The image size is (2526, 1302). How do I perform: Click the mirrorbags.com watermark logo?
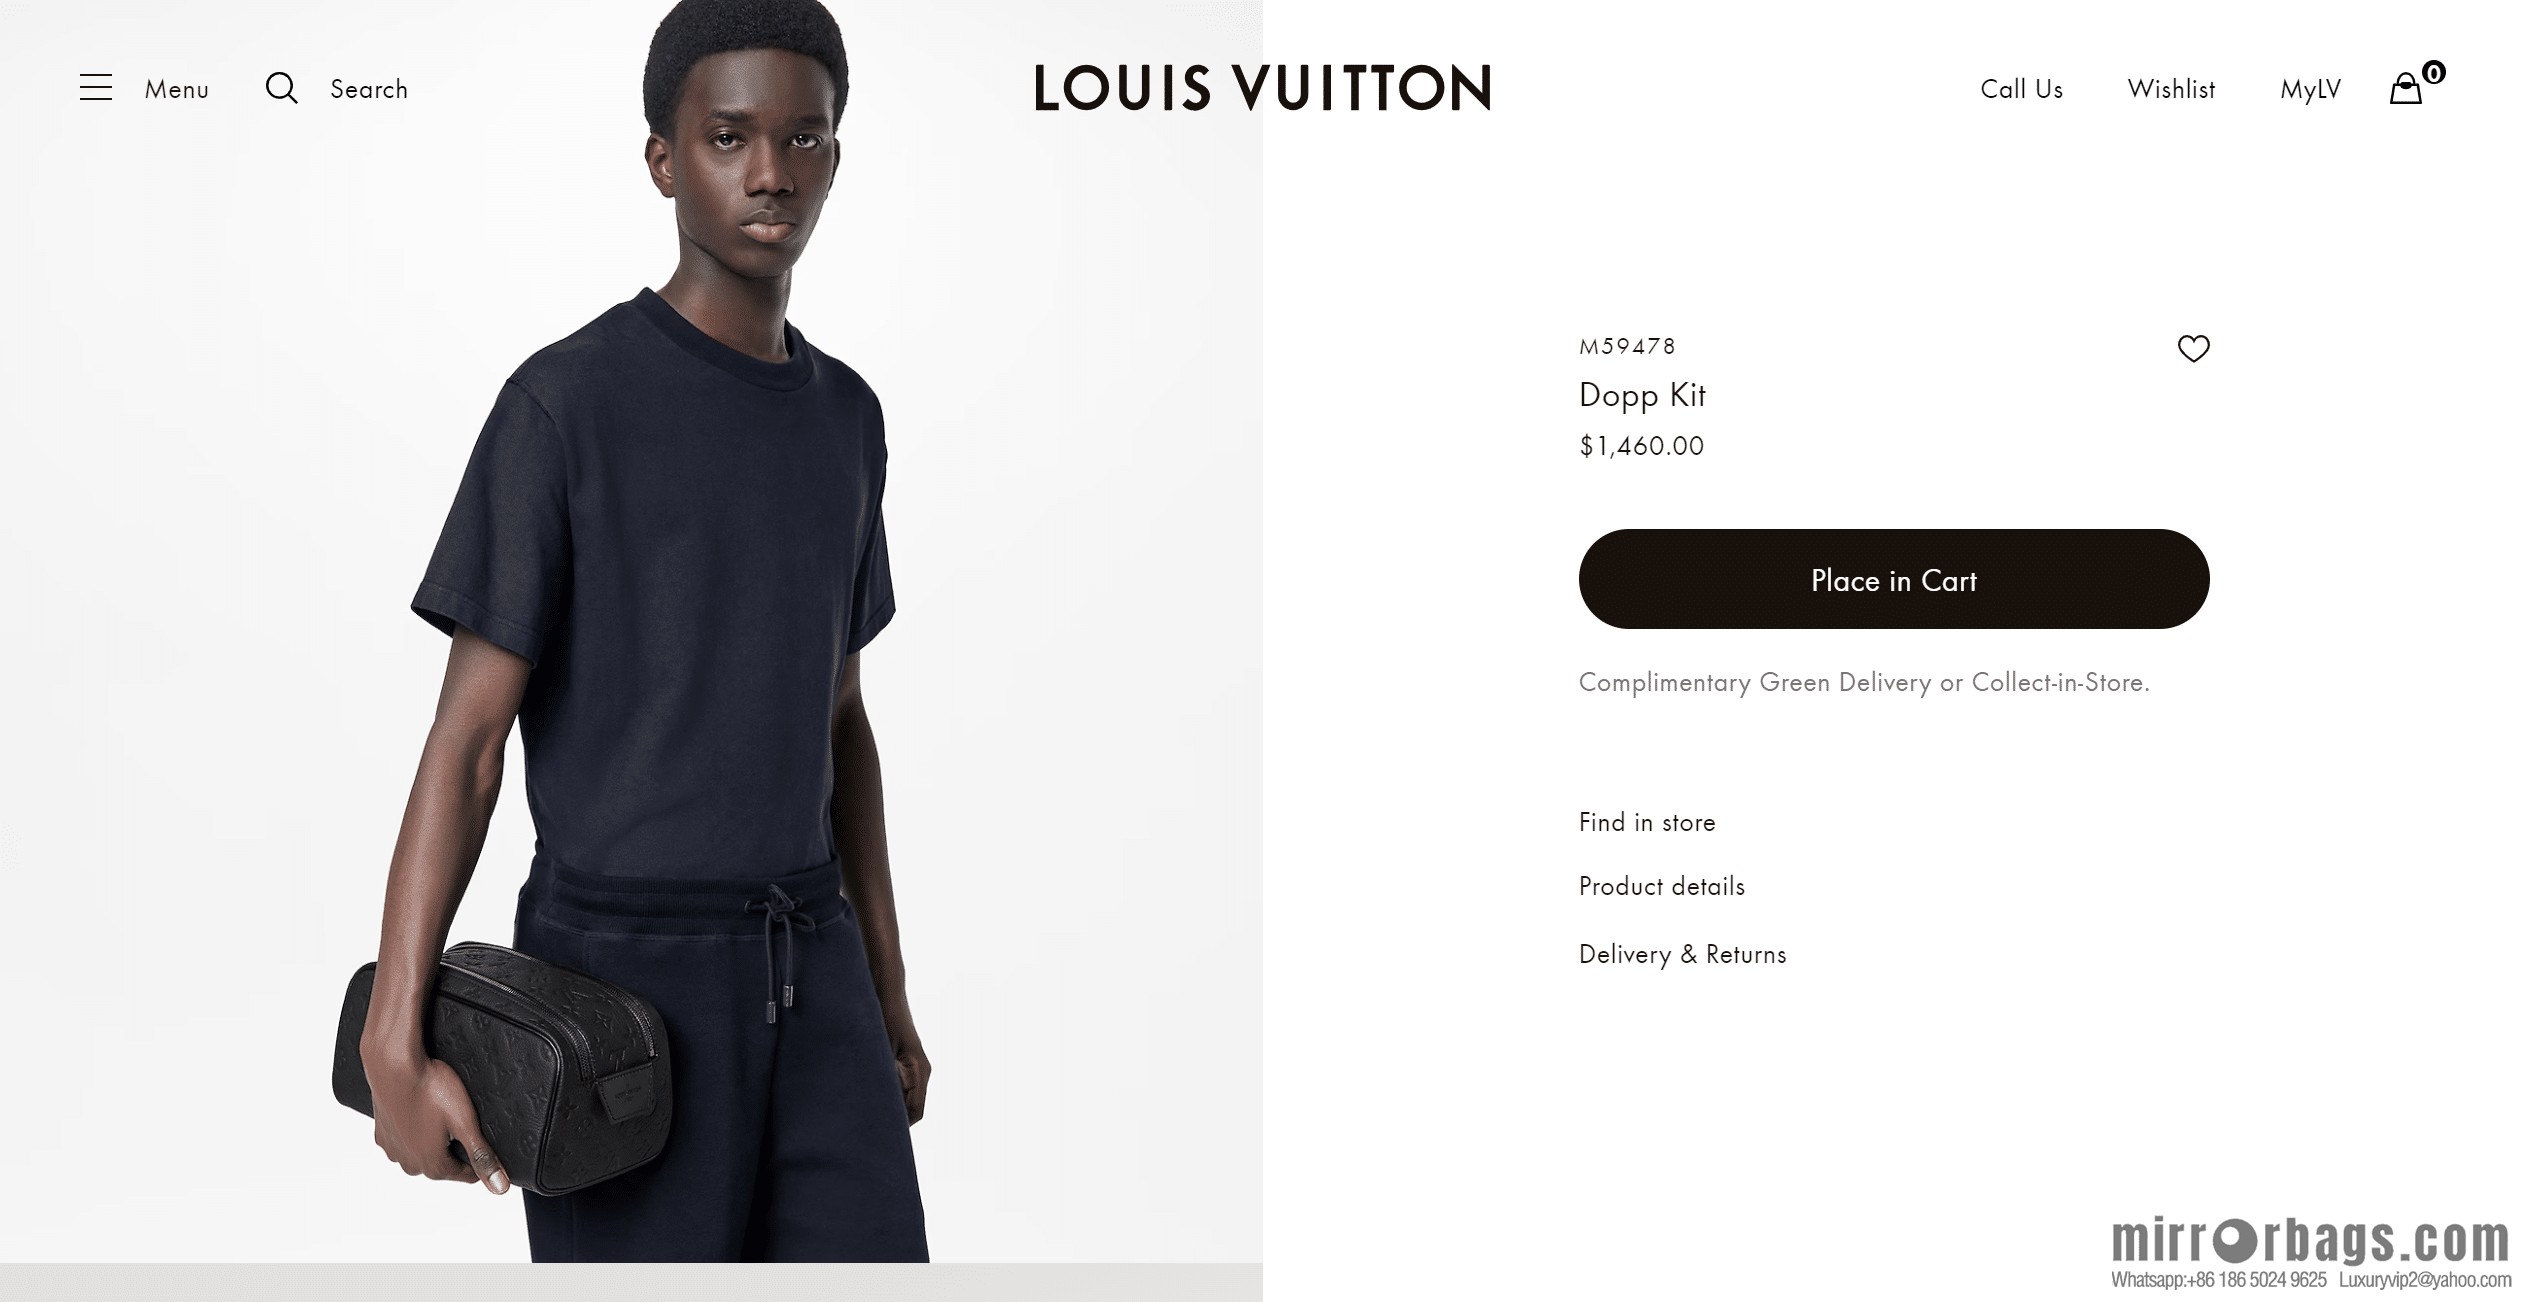tap(2310, 1241)
